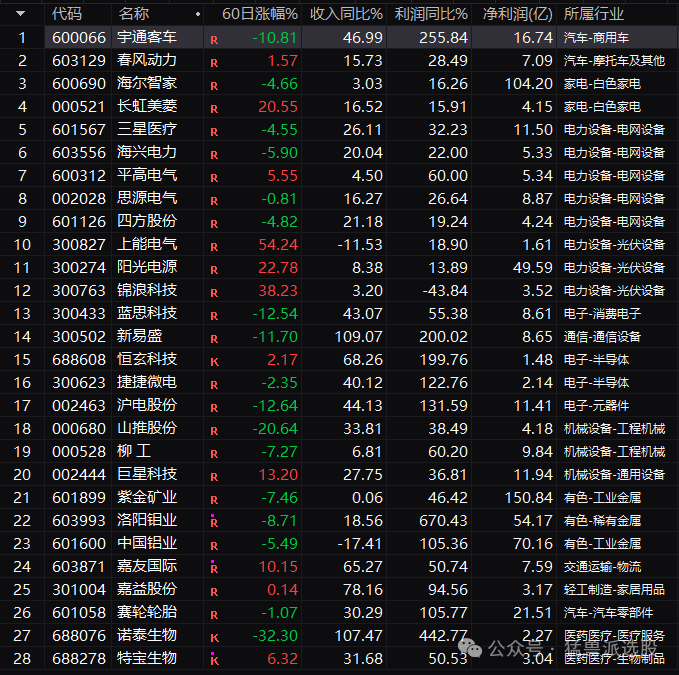Click the R marker in 上能电气 row
Image resolution: width=679 pixels, height=675 pixels.
[214, 246]
